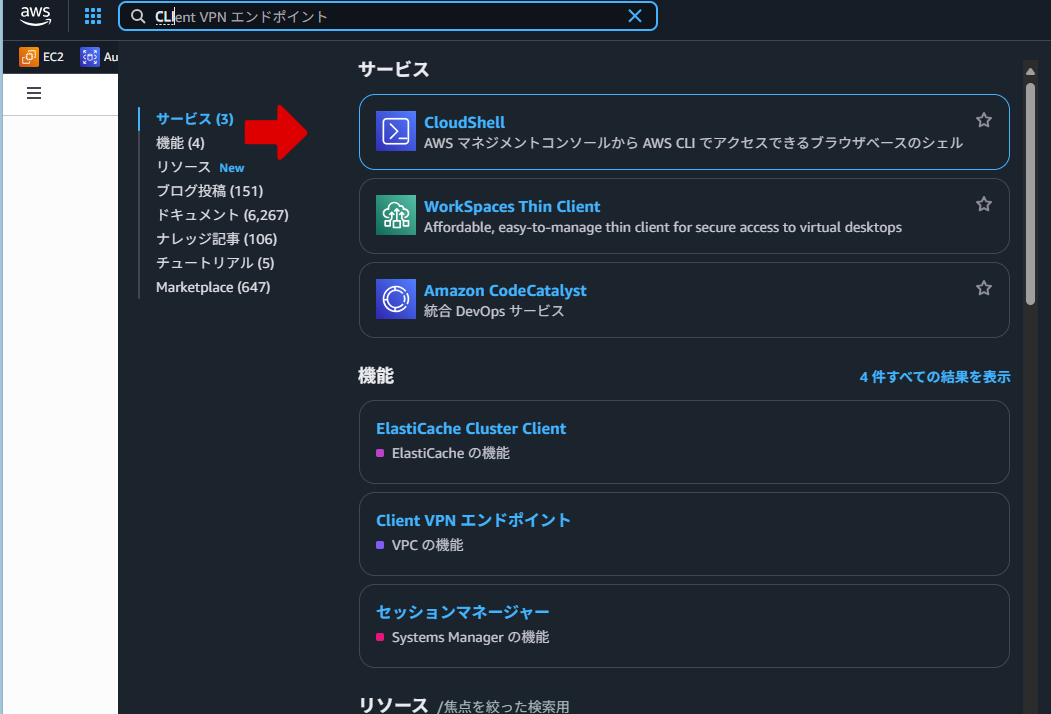The width and height of the screenshot is (1051, 714).
Task: Favorite CloudShell with the star
Action: point(983,120)
